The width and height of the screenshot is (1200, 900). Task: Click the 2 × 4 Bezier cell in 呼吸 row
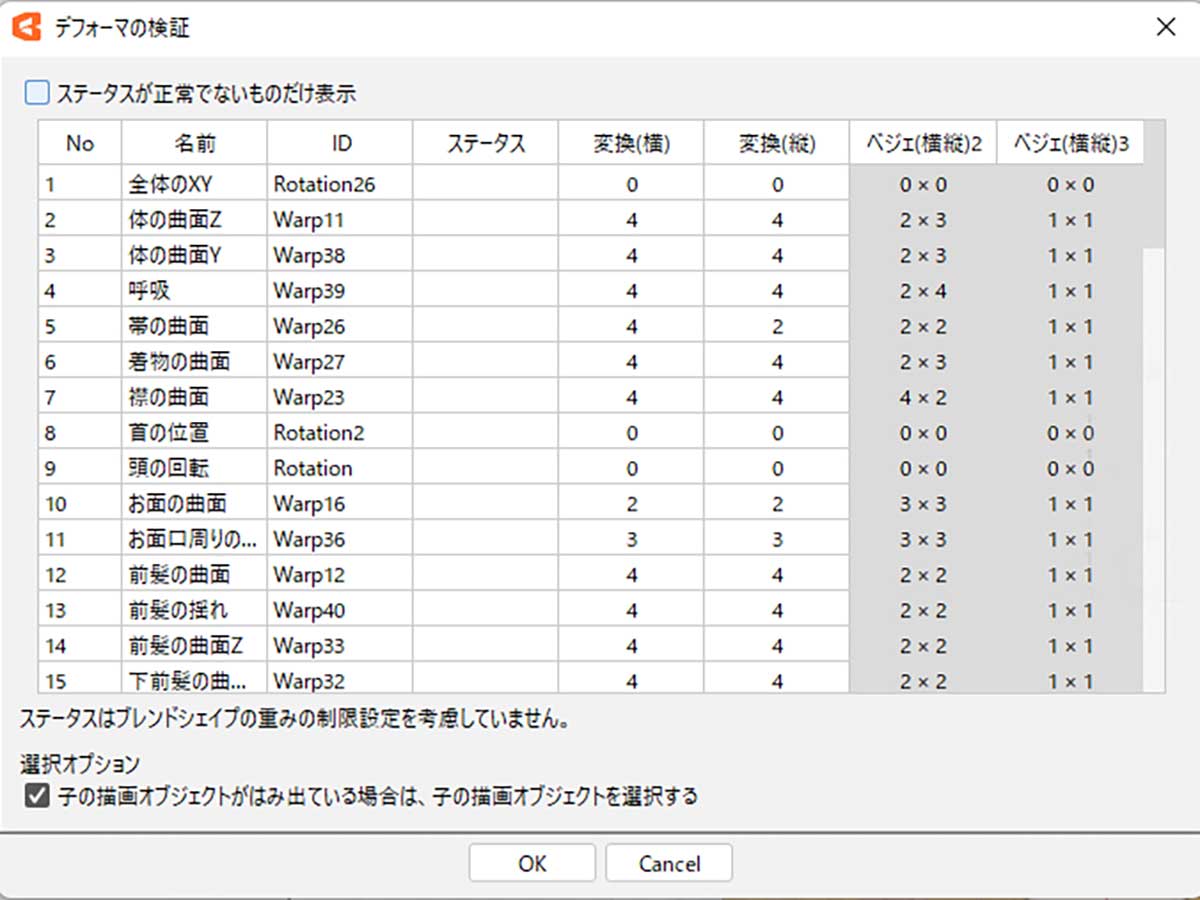[x=923, y=291]
